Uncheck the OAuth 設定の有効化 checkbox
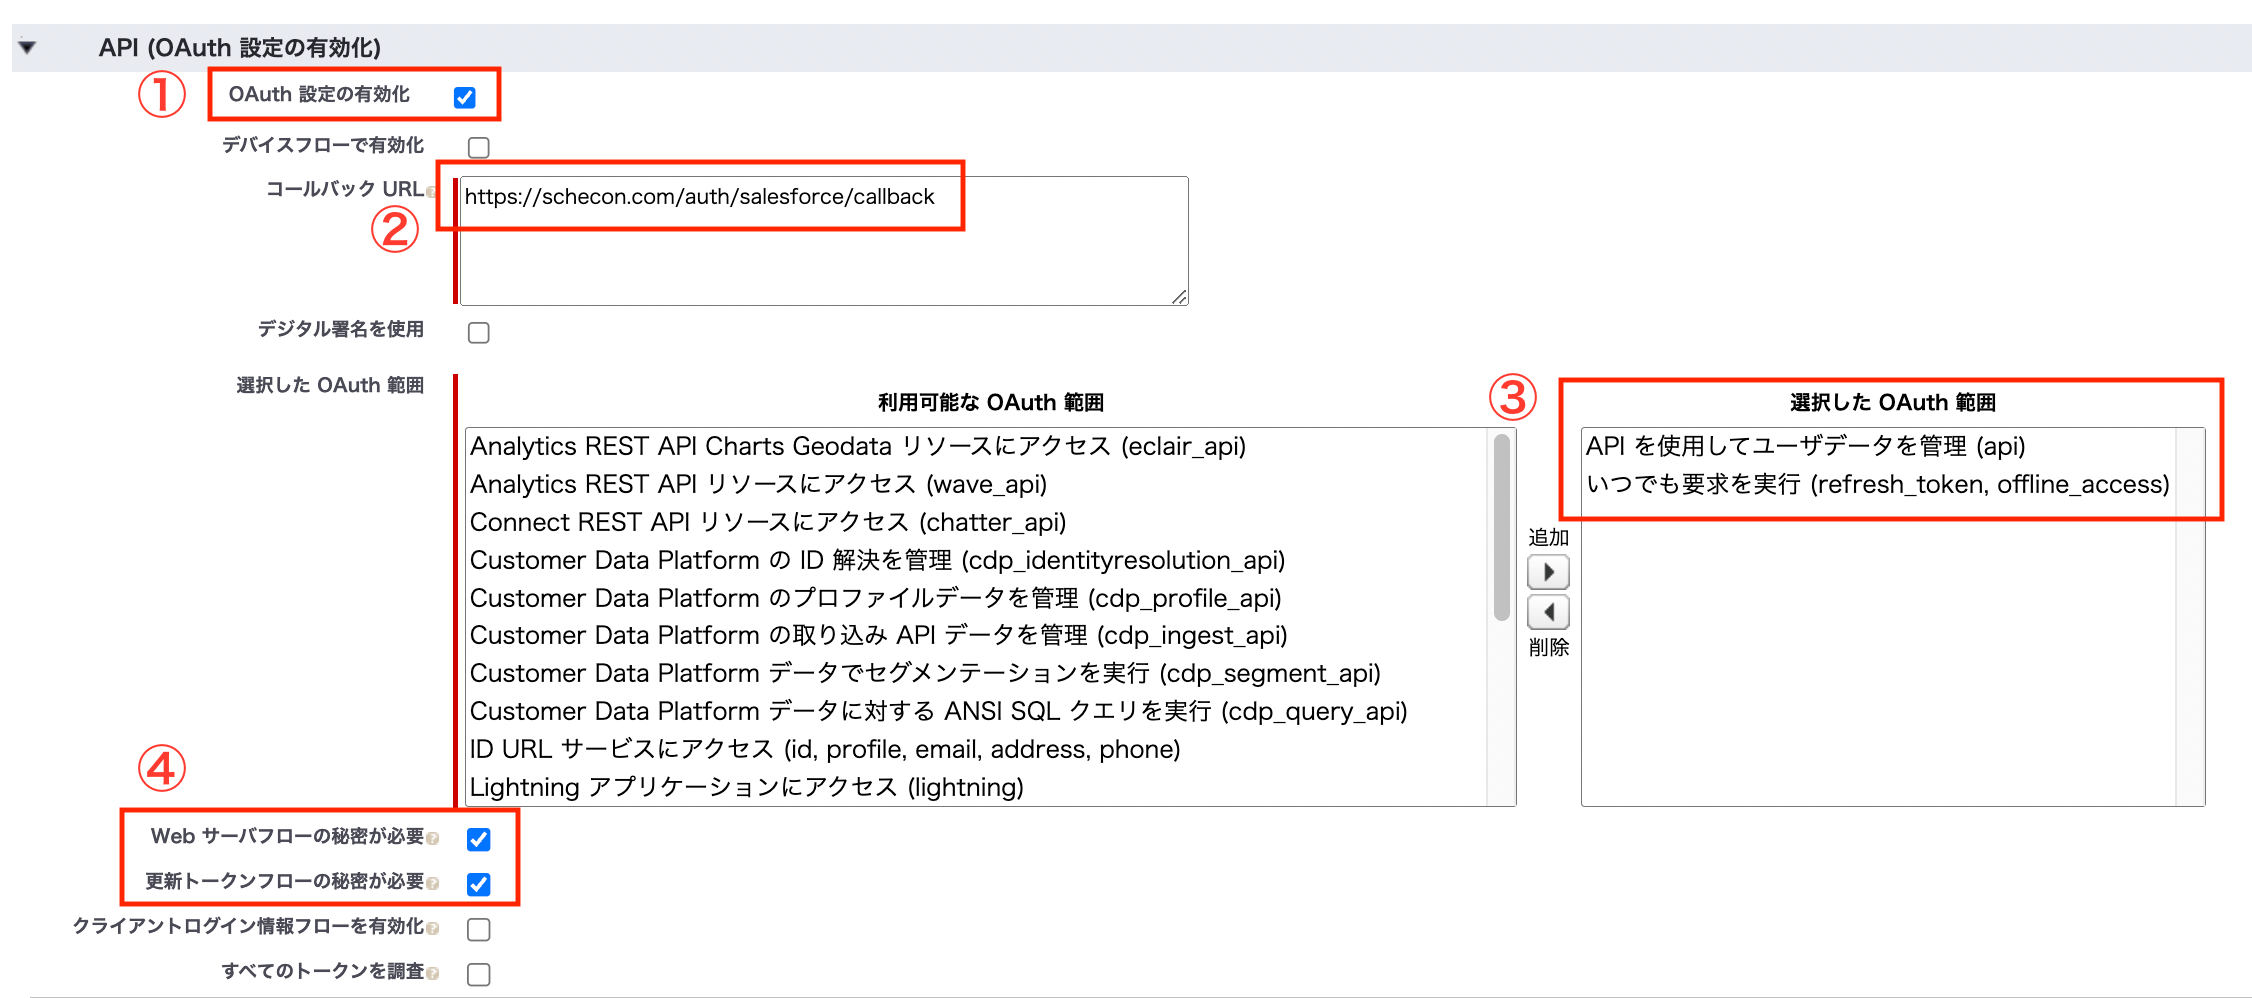2252x998 pixels. pos(464,97)
